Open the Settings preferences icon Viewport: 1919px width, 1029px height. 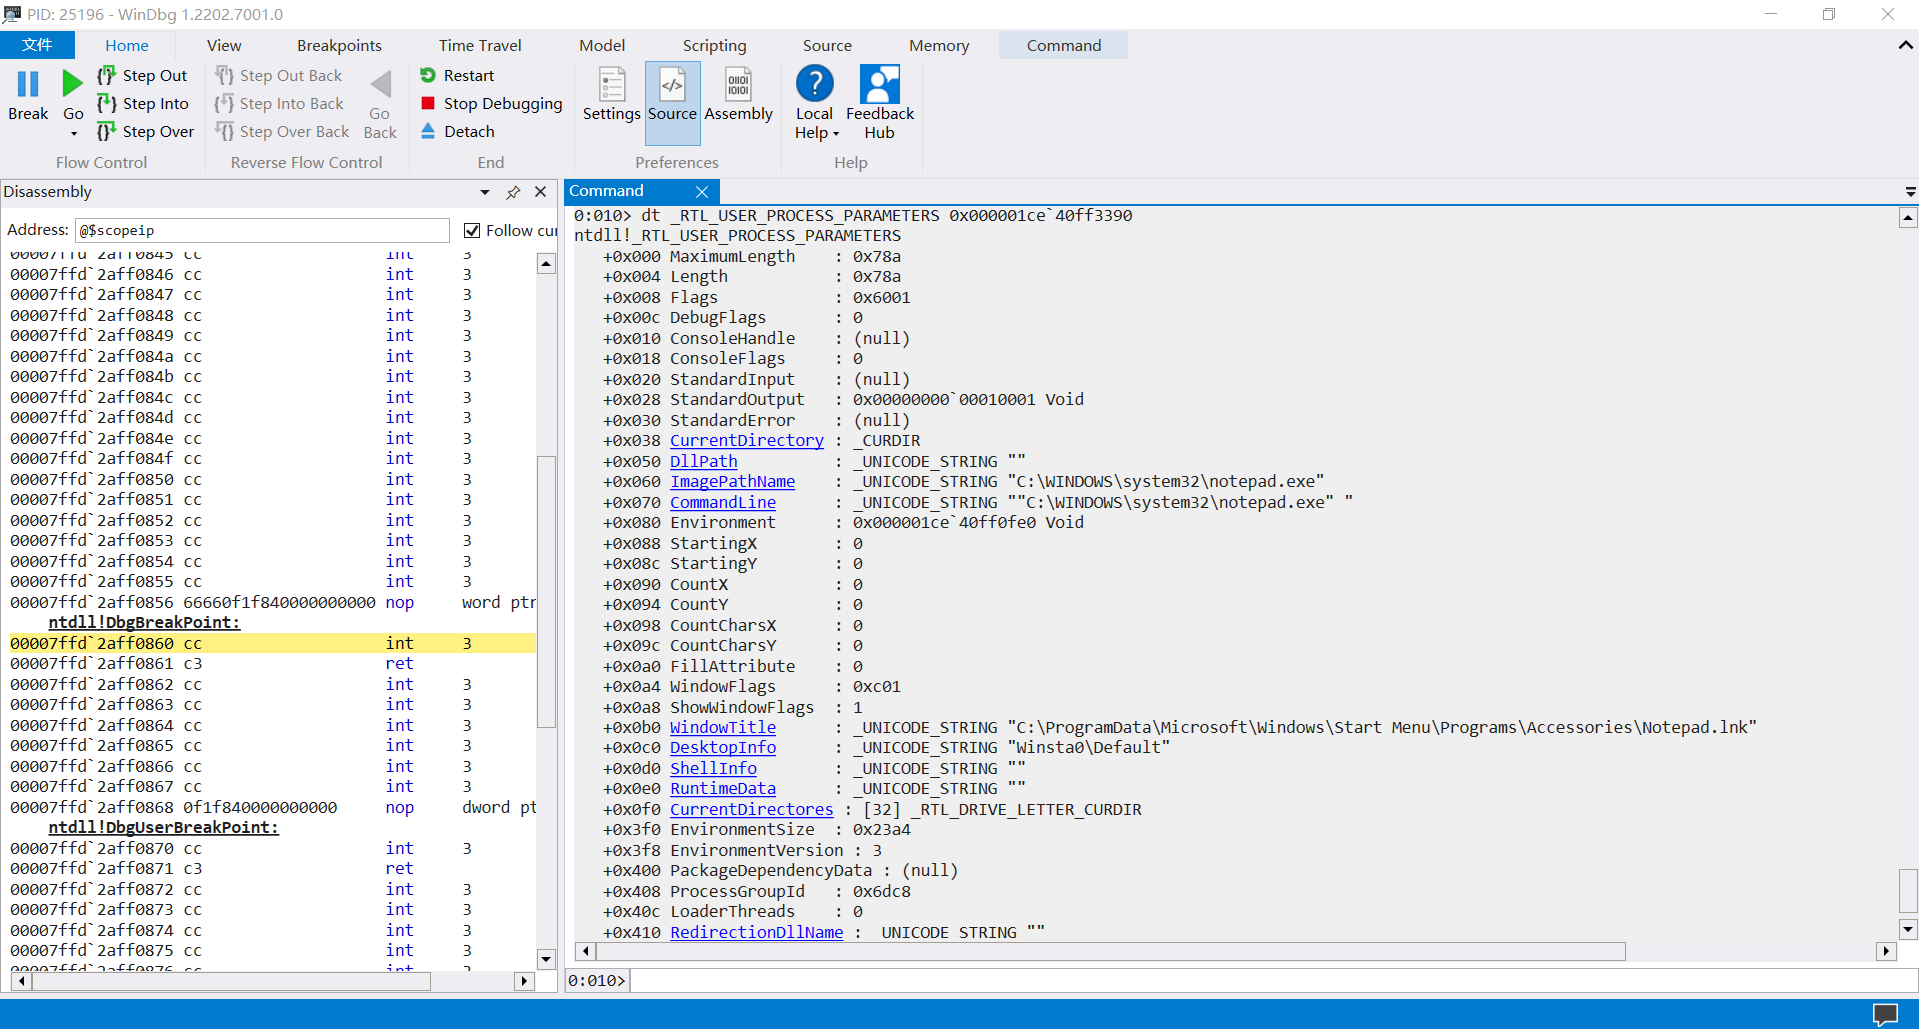click(x=611, y=85)
